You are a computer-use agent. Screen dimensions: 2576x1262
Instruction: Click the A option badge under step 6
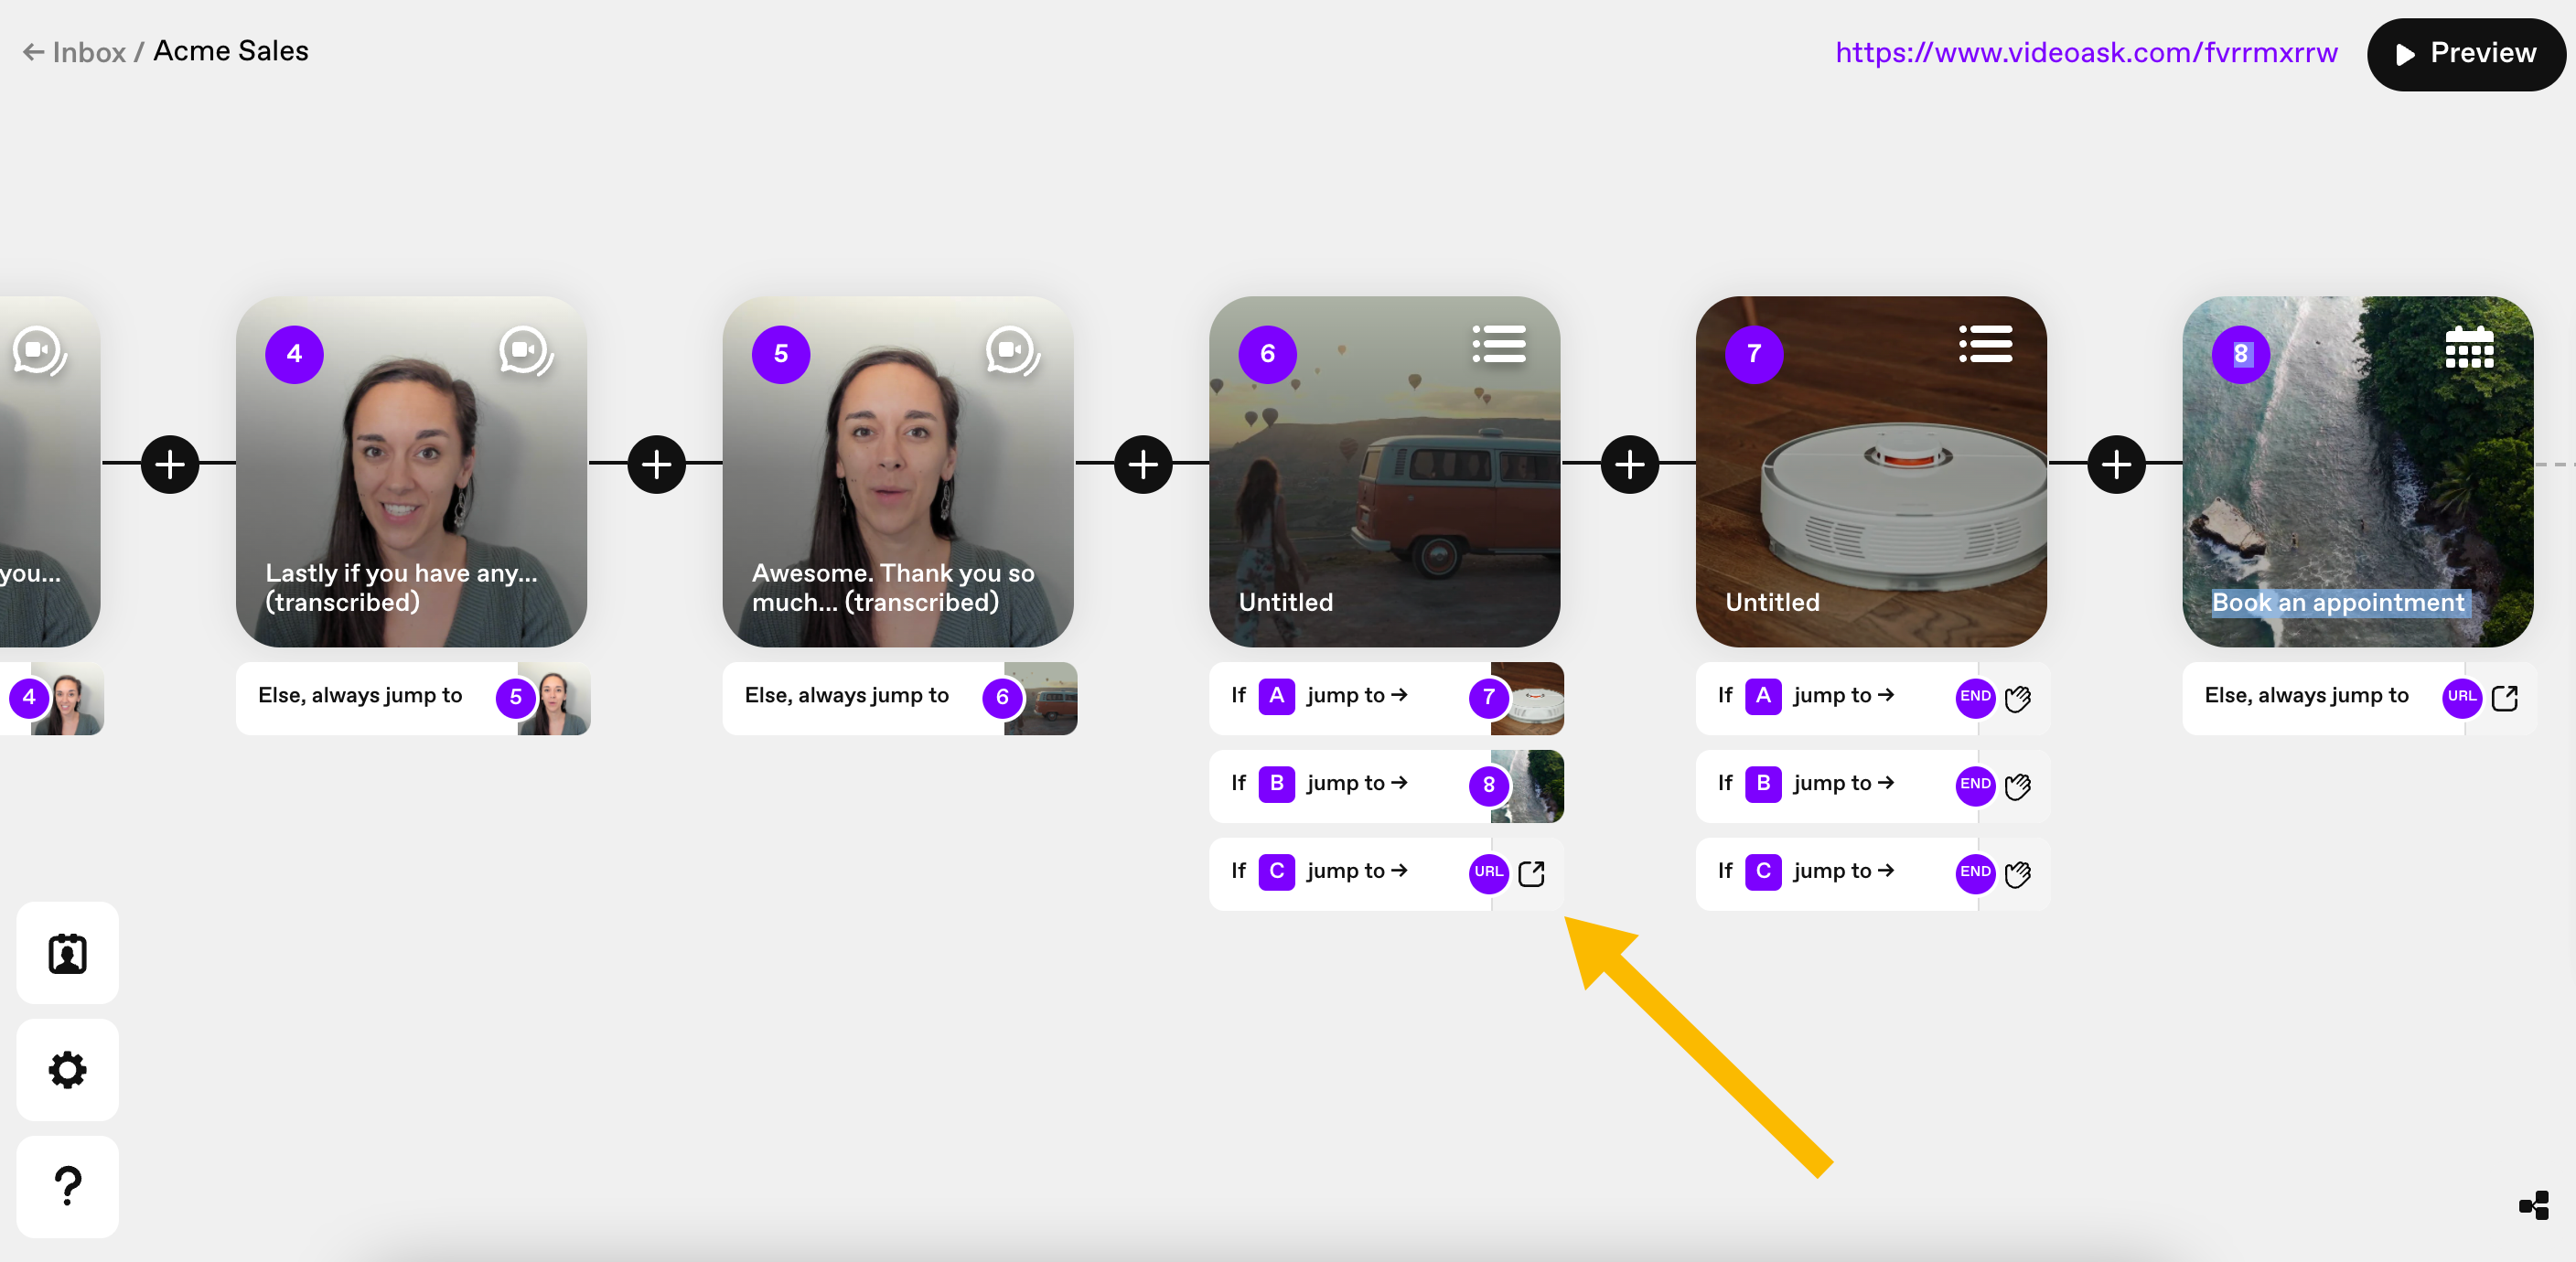pos(1277,695)
